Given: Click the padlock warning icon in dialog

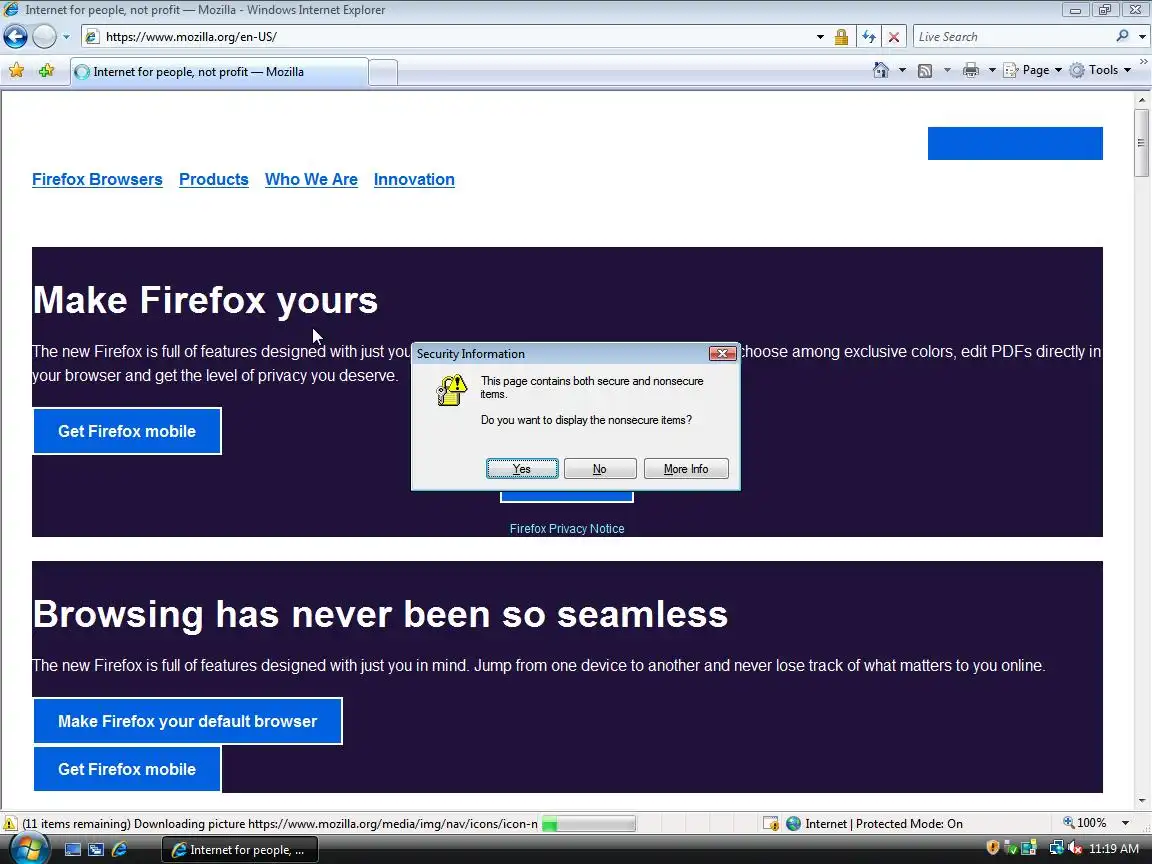Looking at the screenshot, I should [452, 390].
